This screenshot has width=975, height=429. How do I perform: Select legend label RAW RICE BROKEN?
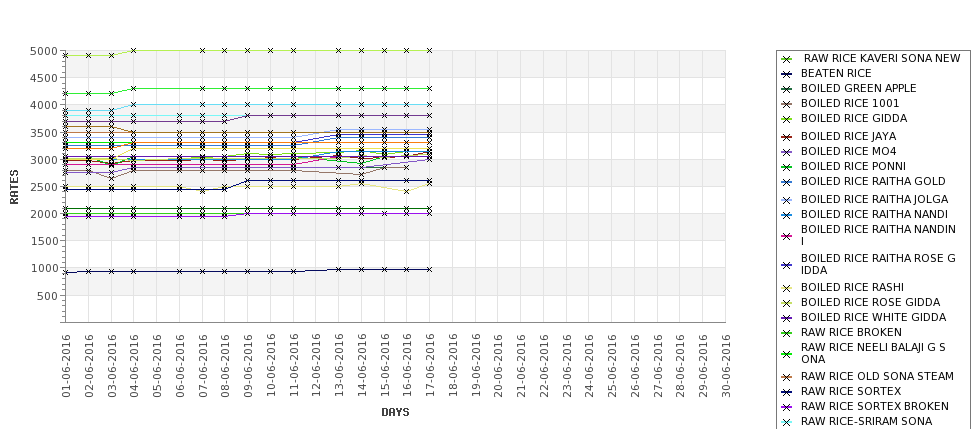coord(851,332)
